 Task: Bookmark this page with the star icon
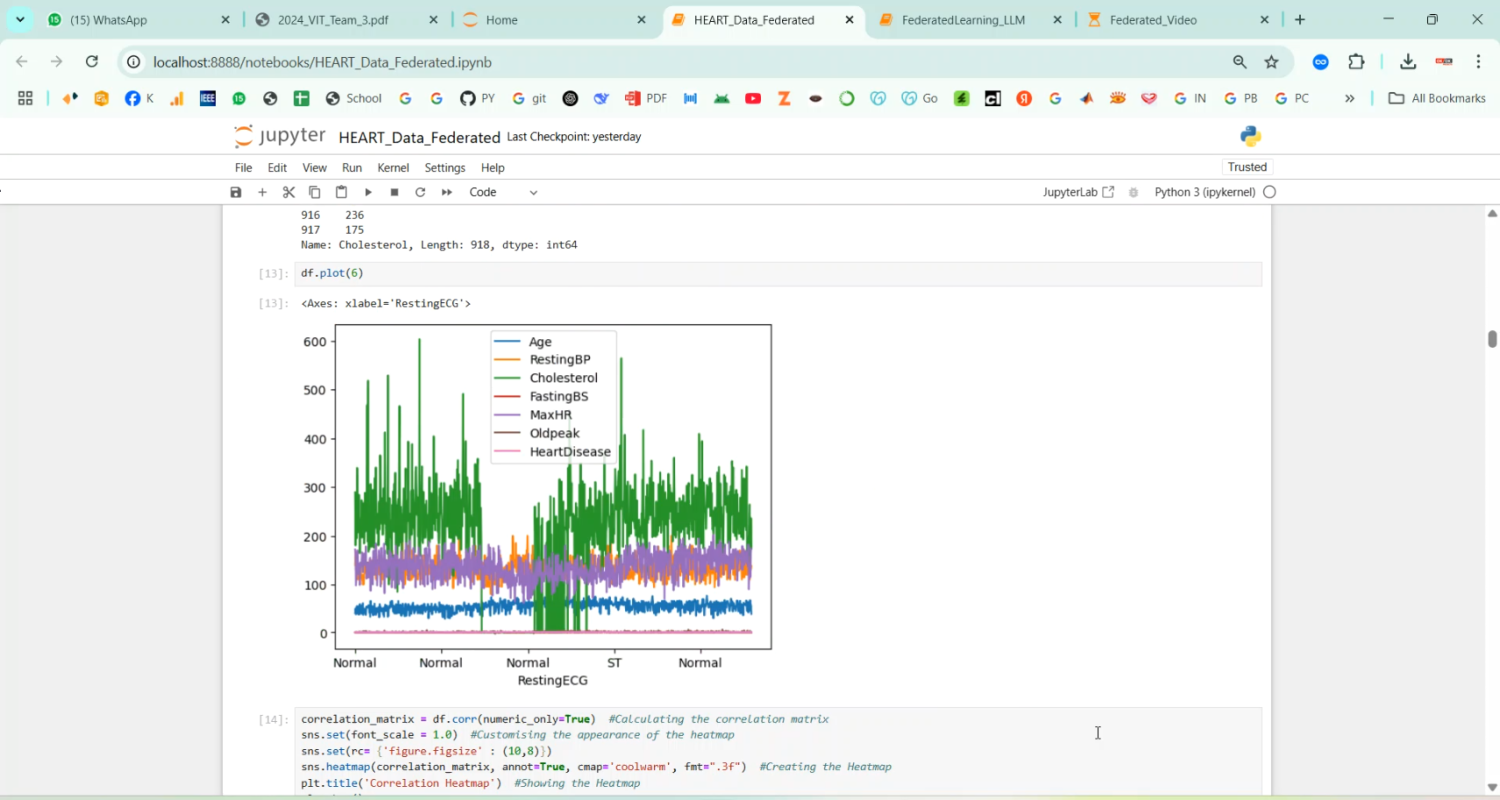click(1271, 62)
